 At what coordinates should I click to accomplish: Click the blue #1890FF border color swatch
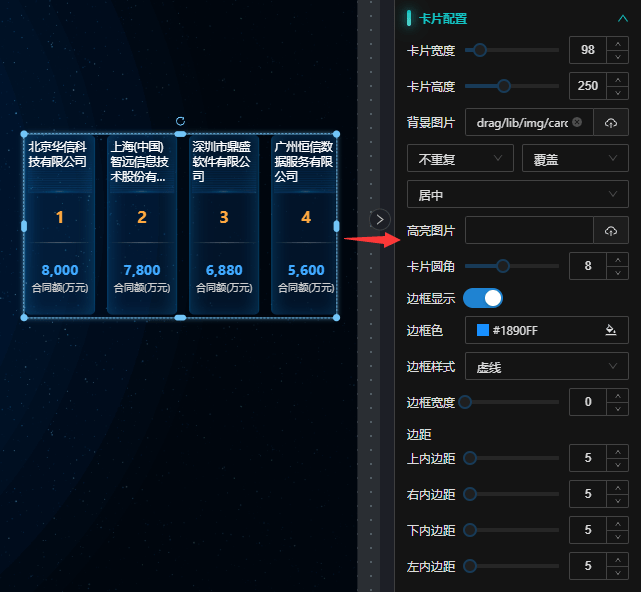tap(483, 330)
